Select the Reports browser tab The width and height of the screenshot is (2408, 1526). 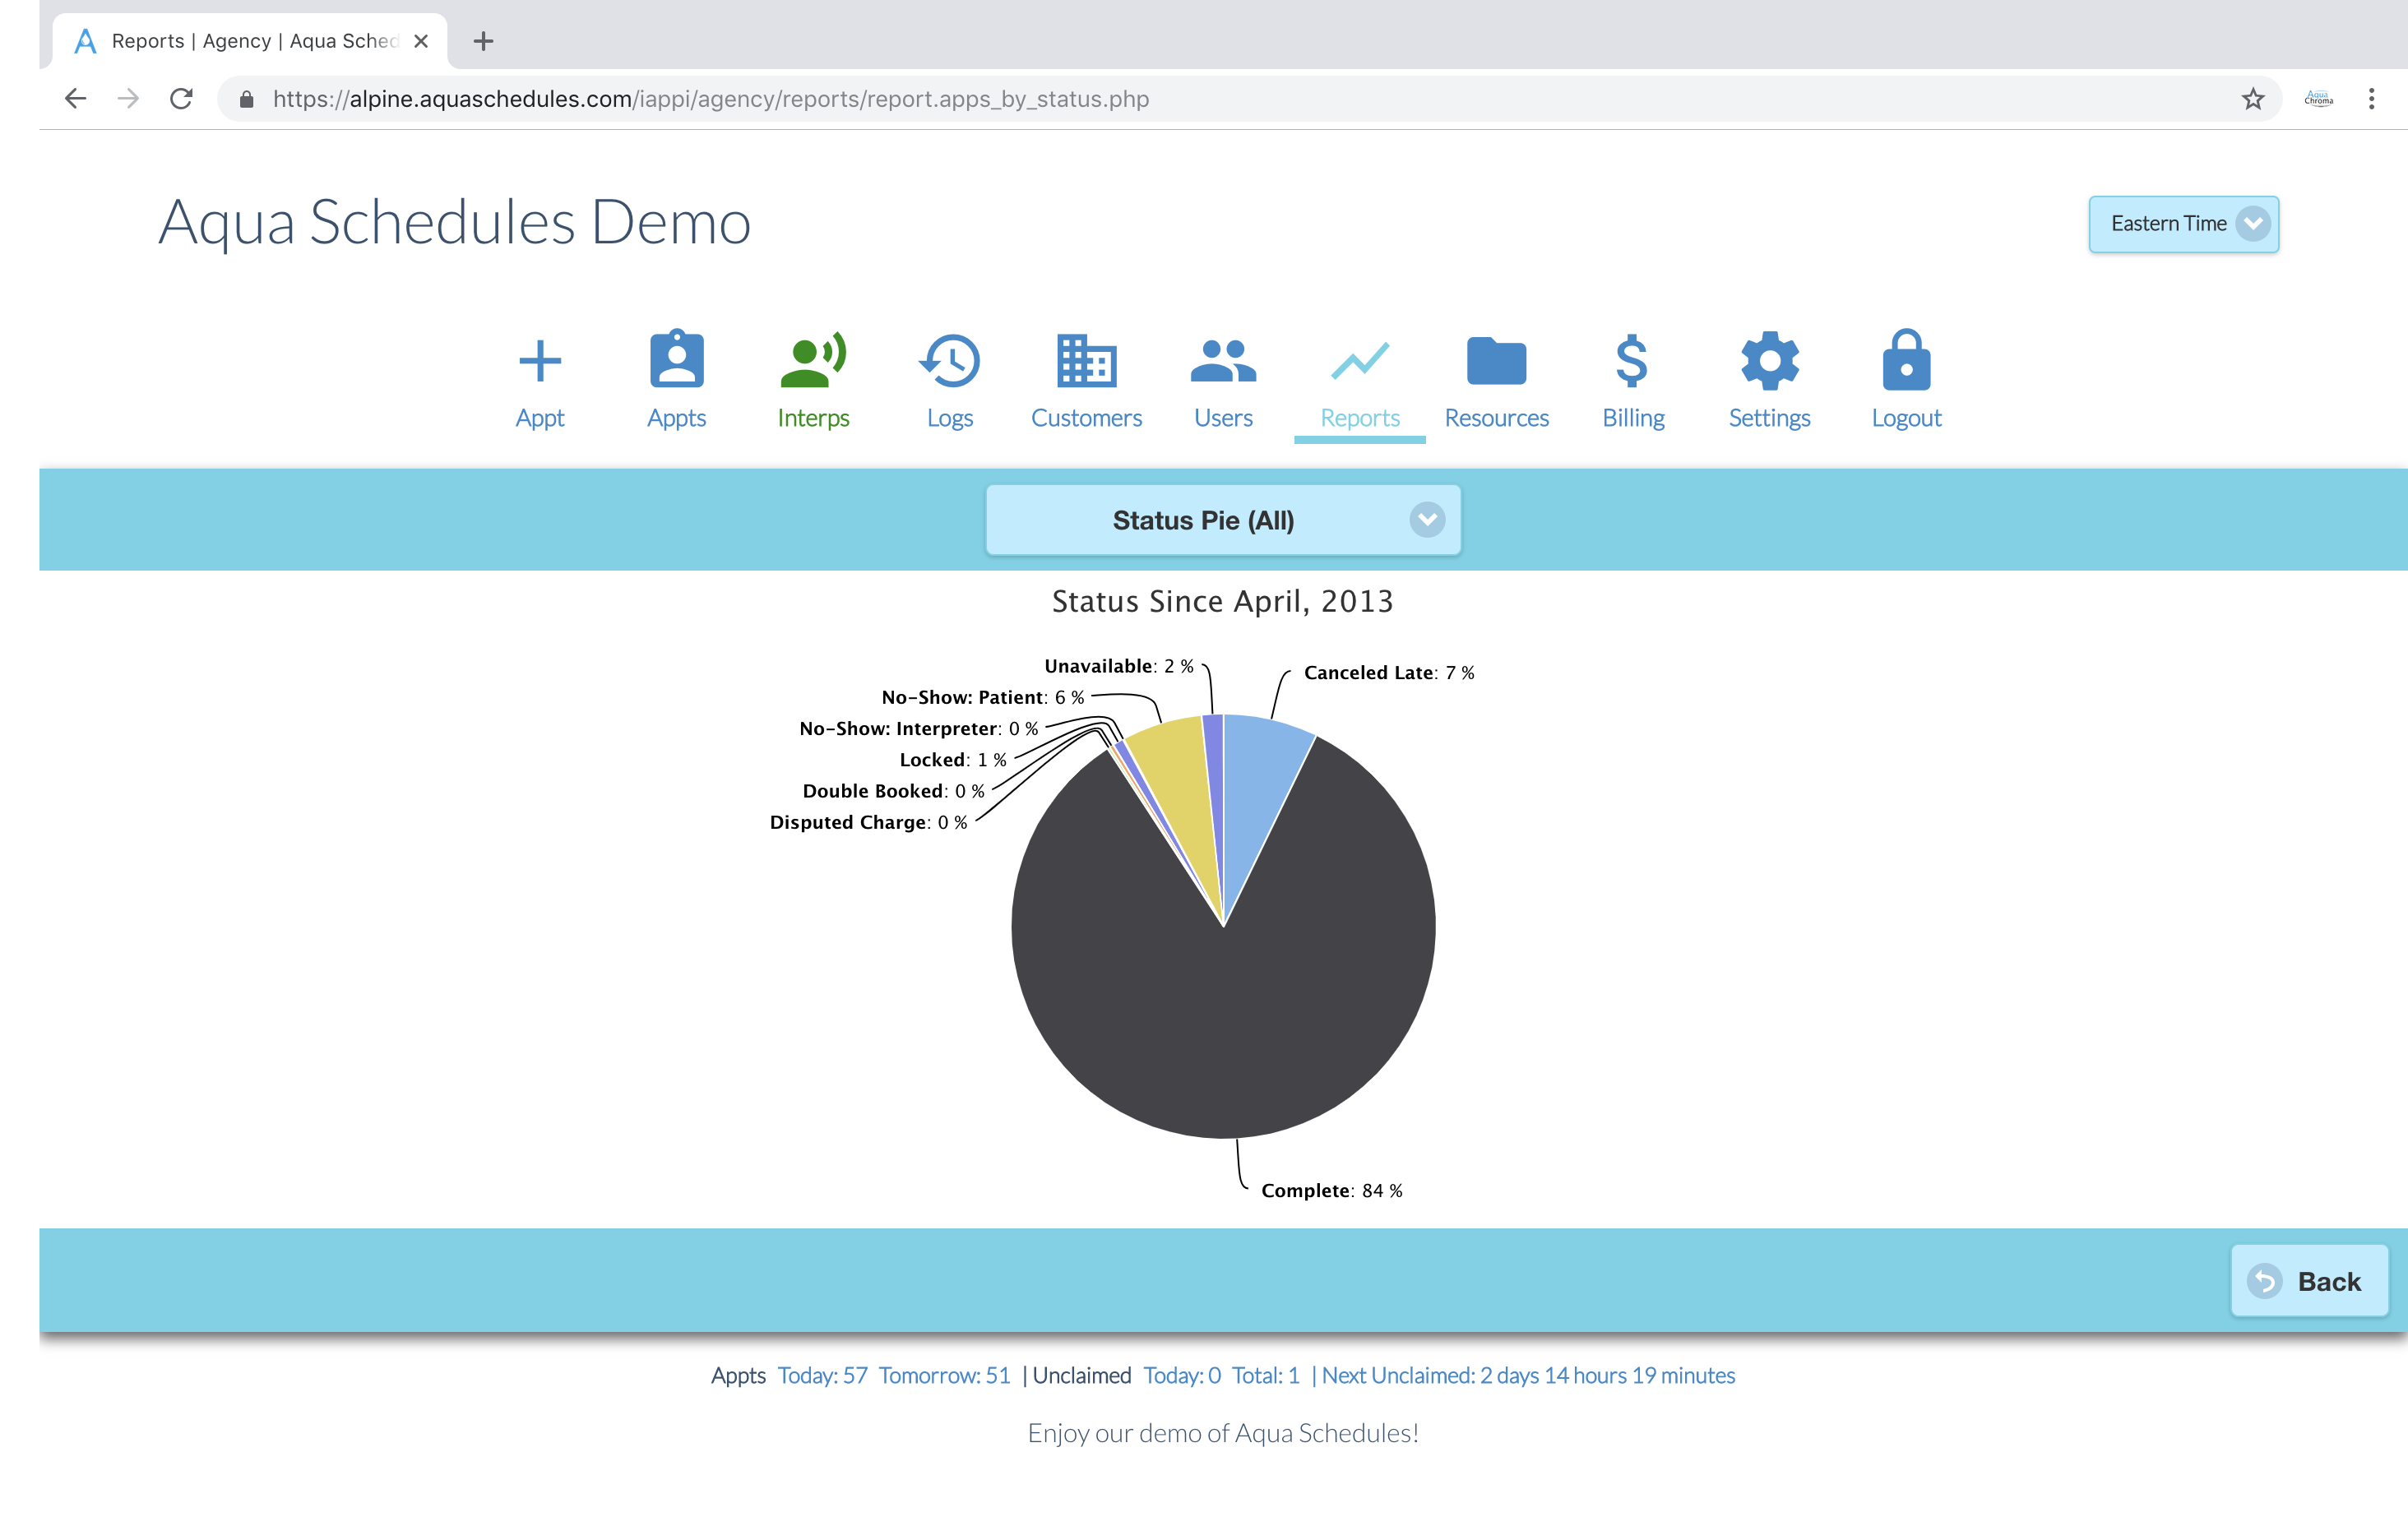[x=250, y=41]
